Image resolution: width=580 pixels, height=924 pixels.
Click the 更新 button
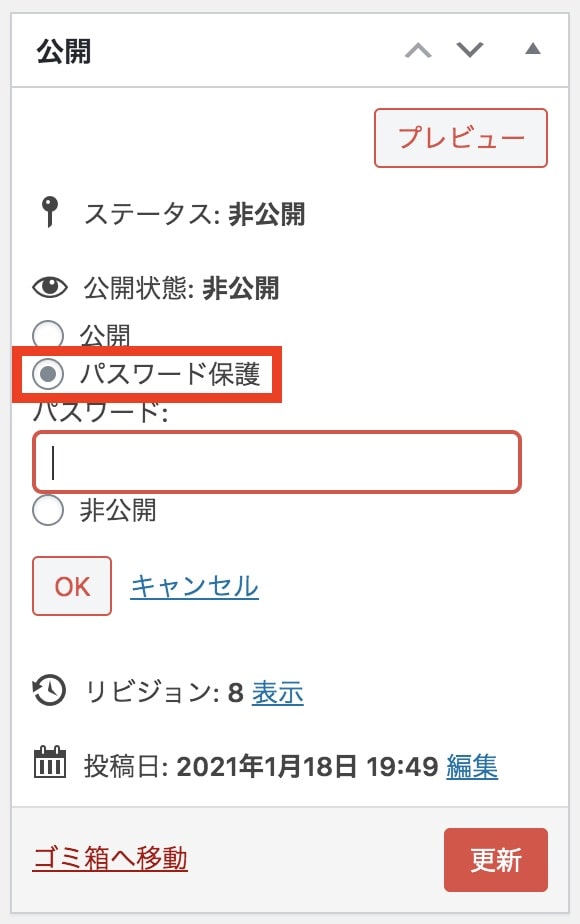[496, 860]
